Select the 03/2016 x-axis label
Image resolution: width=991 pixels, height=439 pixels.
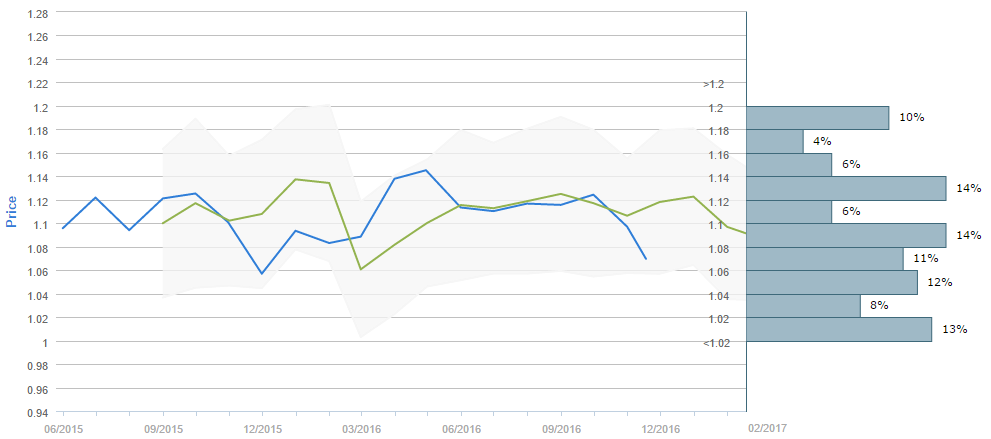(361, 428)
